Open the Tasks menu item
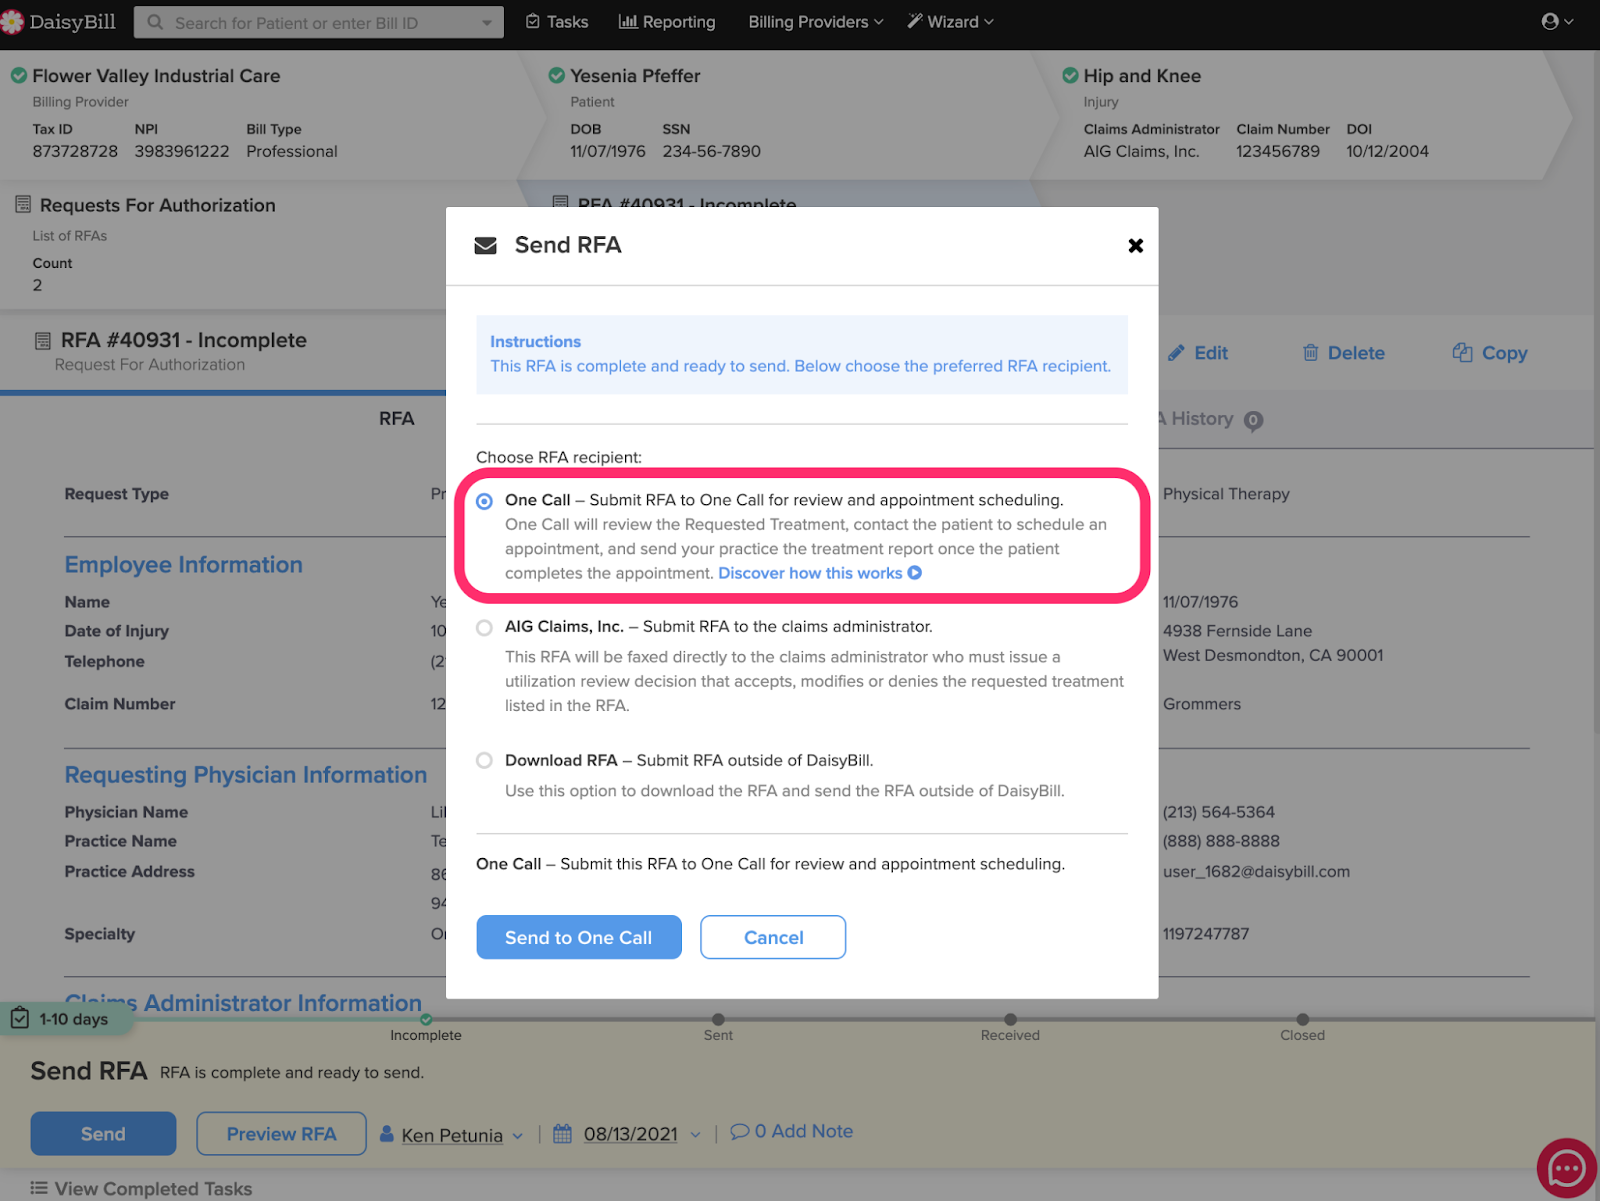1600x1201 pixels. 557,22
